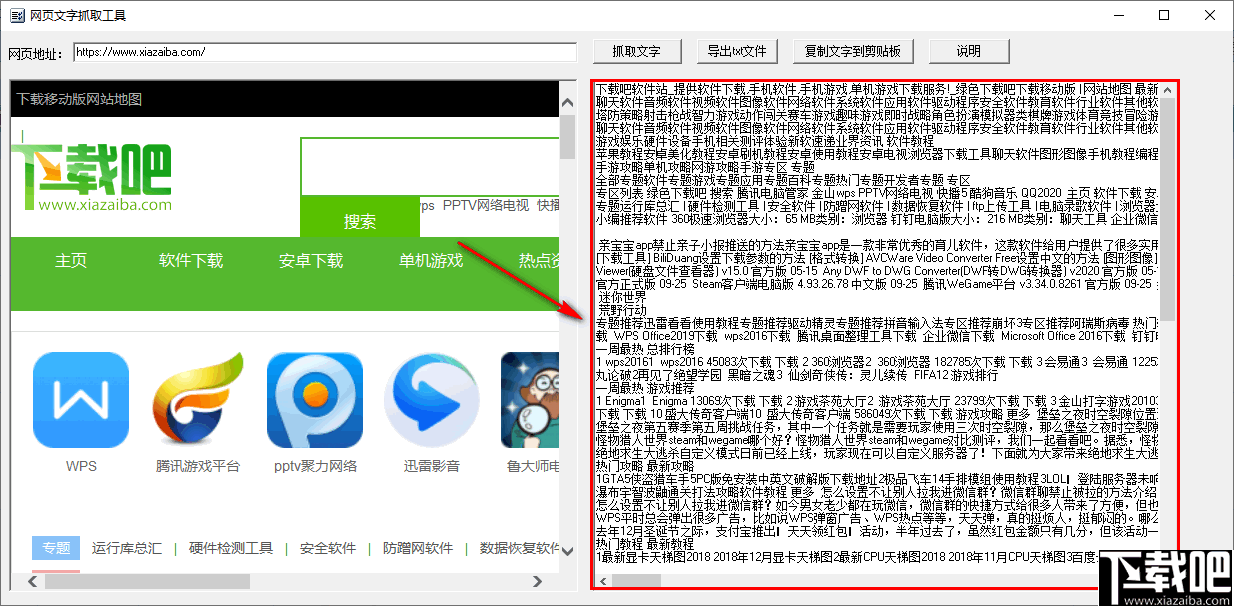Click the WPS label under icon
The width and height of the screenshot is (1234, 606).
81,466
